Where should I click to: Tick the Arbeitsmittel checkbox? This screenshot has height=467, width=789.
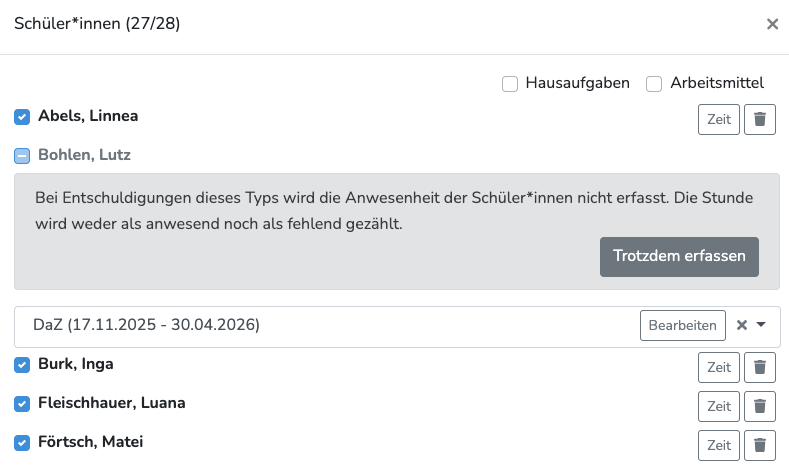[654, 84]
